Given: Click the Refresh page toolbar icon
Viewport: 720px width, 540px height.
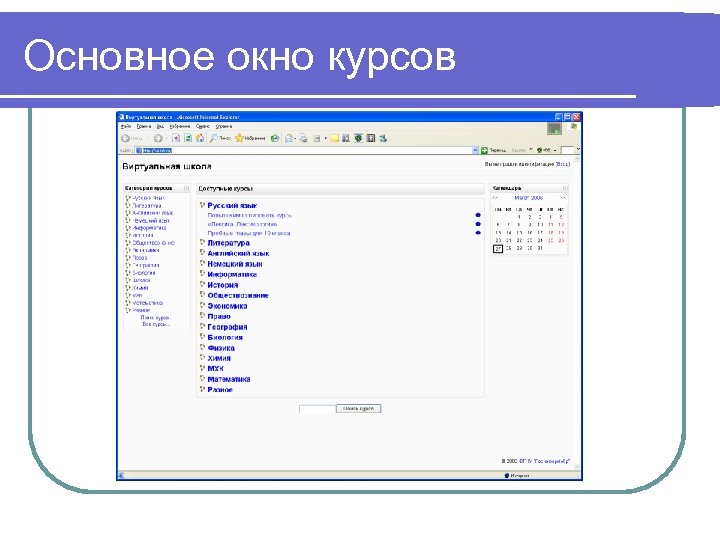Looking at the screenshot, I should pyautogui.click(x=188, y=138).
